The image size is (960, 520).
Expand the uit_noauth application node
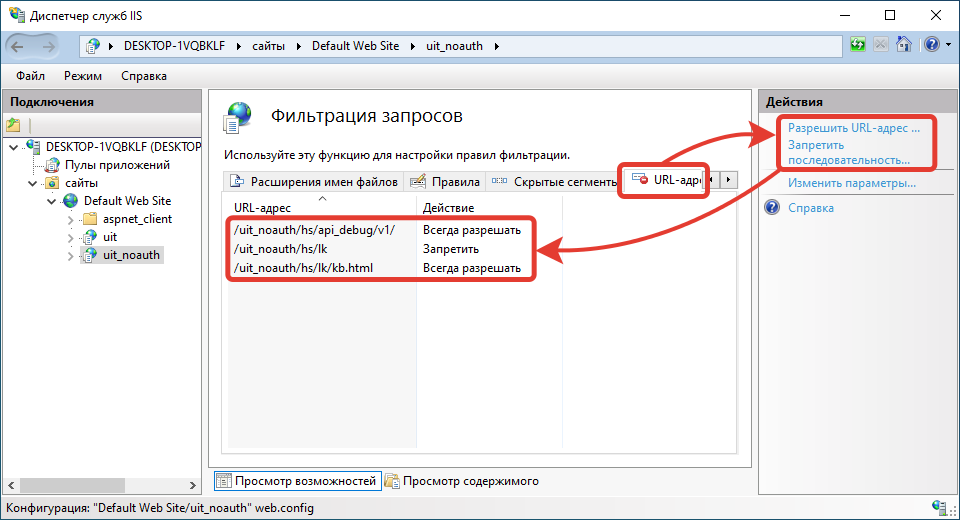tap(70, 255)
